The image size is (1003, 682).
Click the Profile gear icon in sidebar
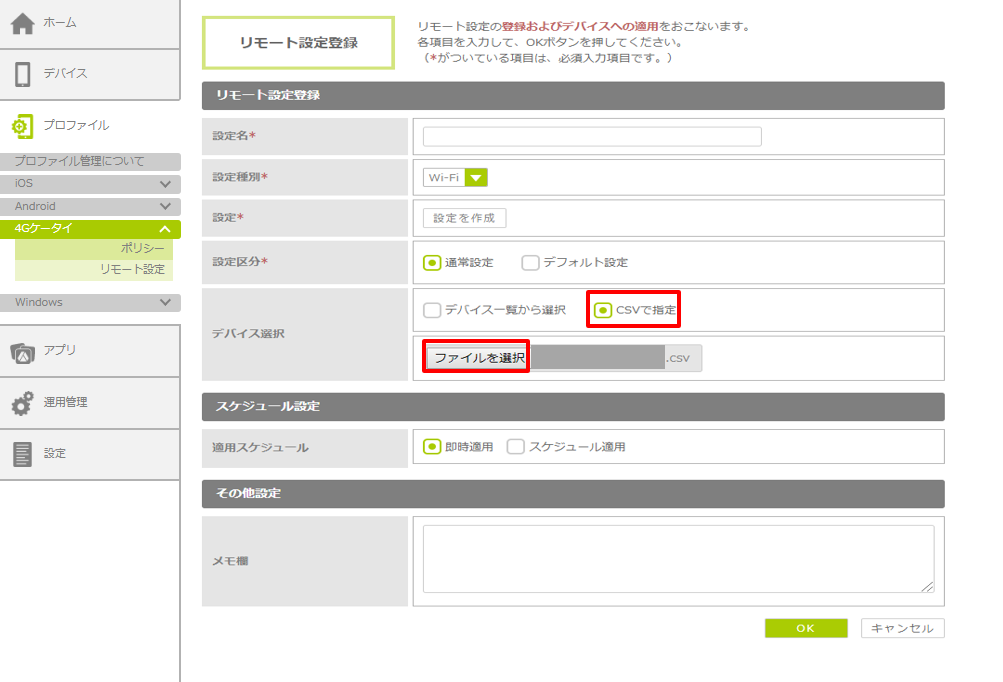pos(22,126)
